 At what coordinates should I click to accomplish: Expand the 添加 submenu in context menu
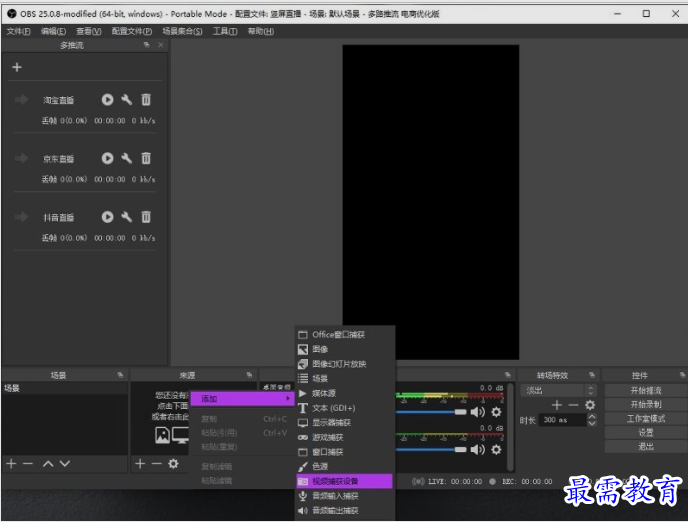coord(243,398)
